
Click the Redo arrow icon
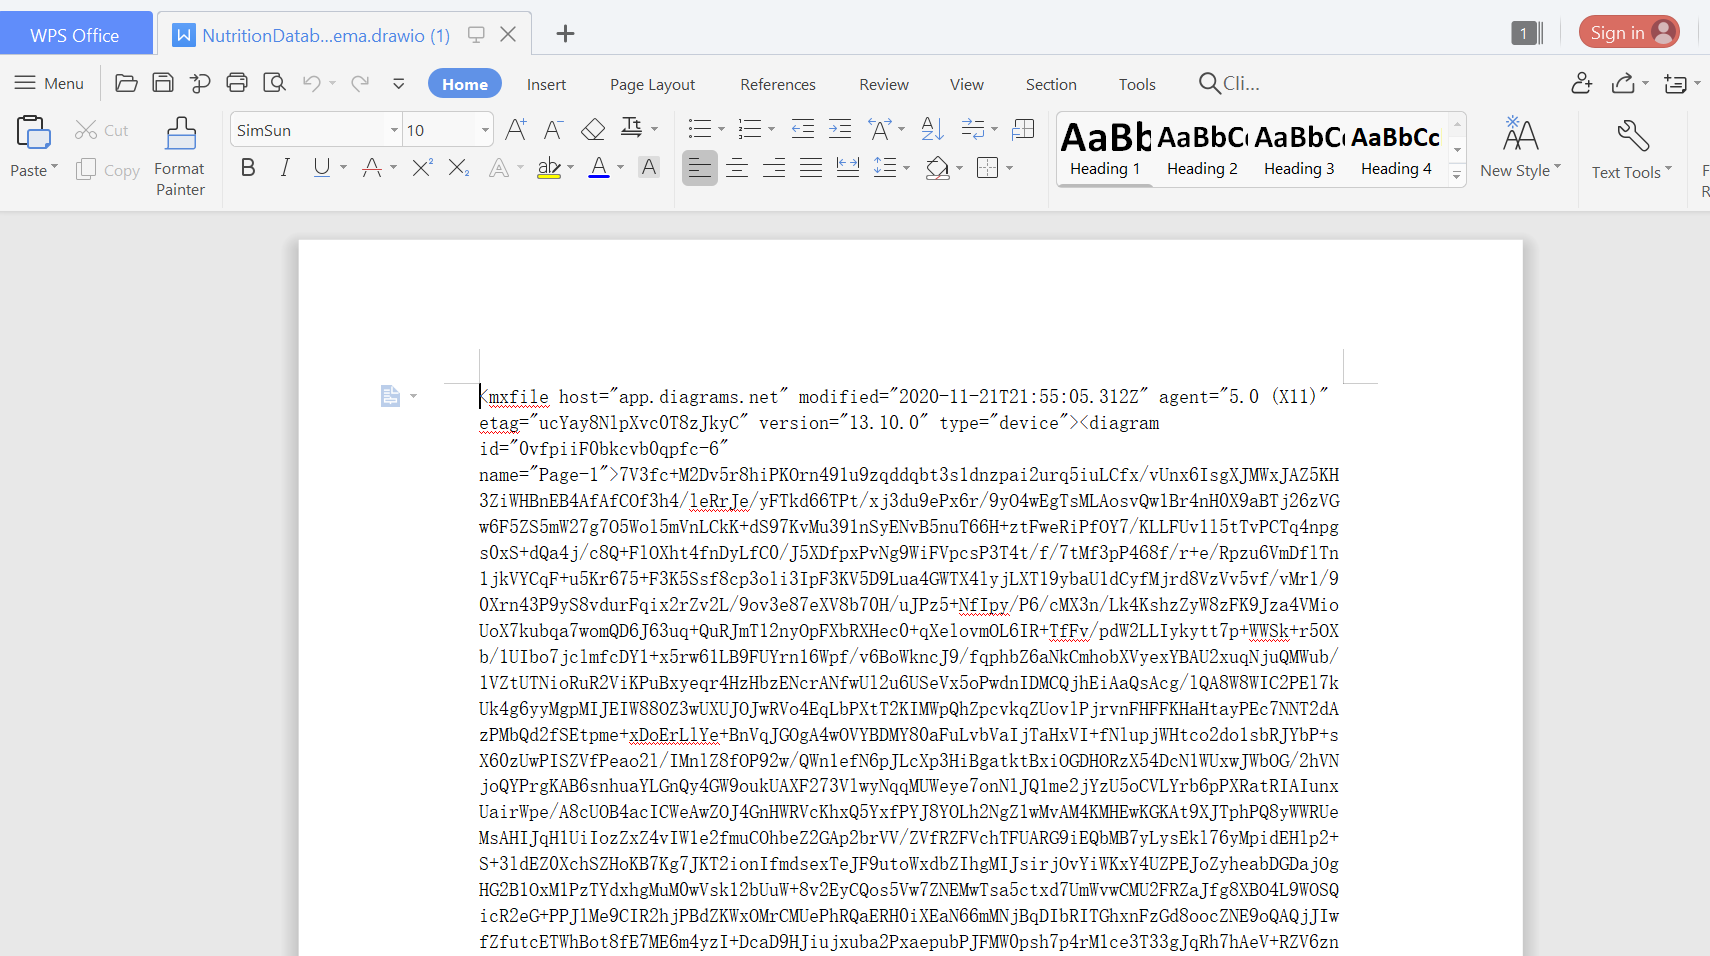coord(360,83)
